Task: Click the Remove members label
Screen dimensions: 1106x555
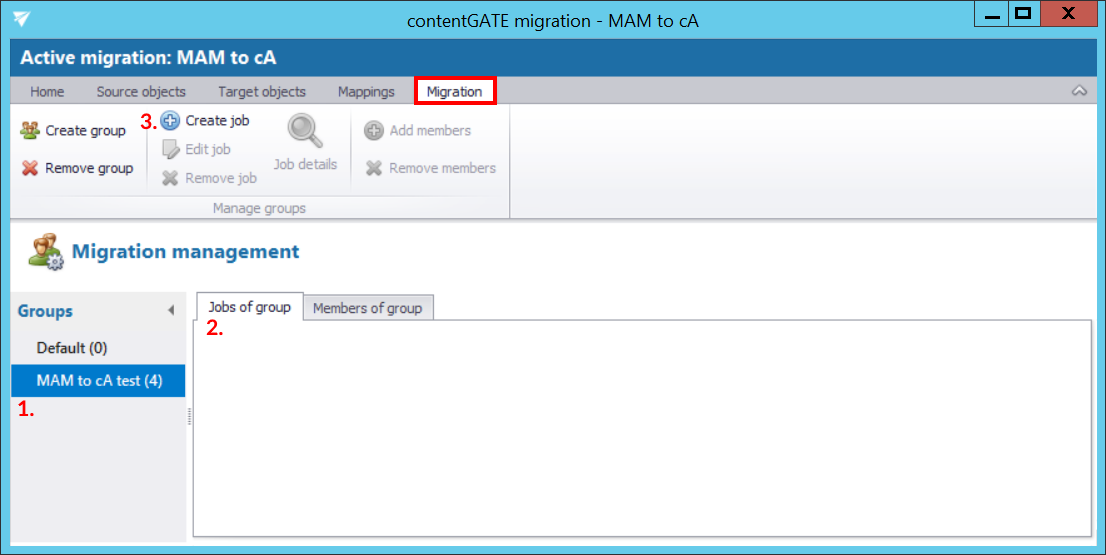Action: pyautogui.click(x=442, y=168)
